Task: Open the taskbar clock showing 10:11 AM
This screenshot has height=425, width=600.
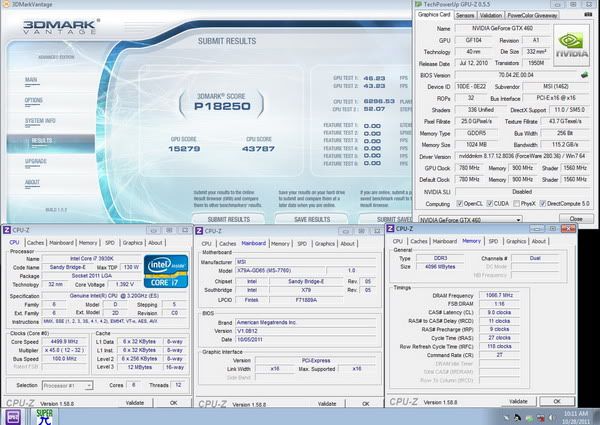Action: click(x=575, y=417)
